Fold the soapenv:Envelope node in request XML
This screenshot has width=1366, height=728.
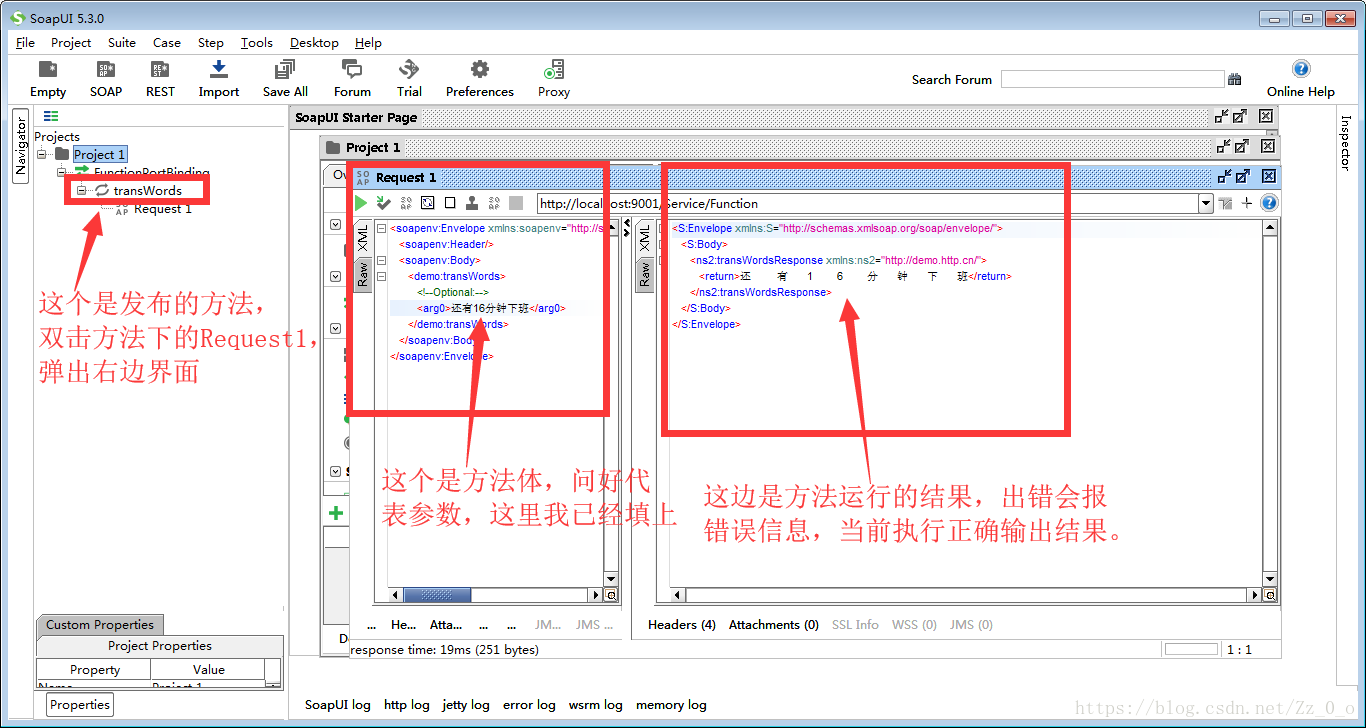pos(382,228)
